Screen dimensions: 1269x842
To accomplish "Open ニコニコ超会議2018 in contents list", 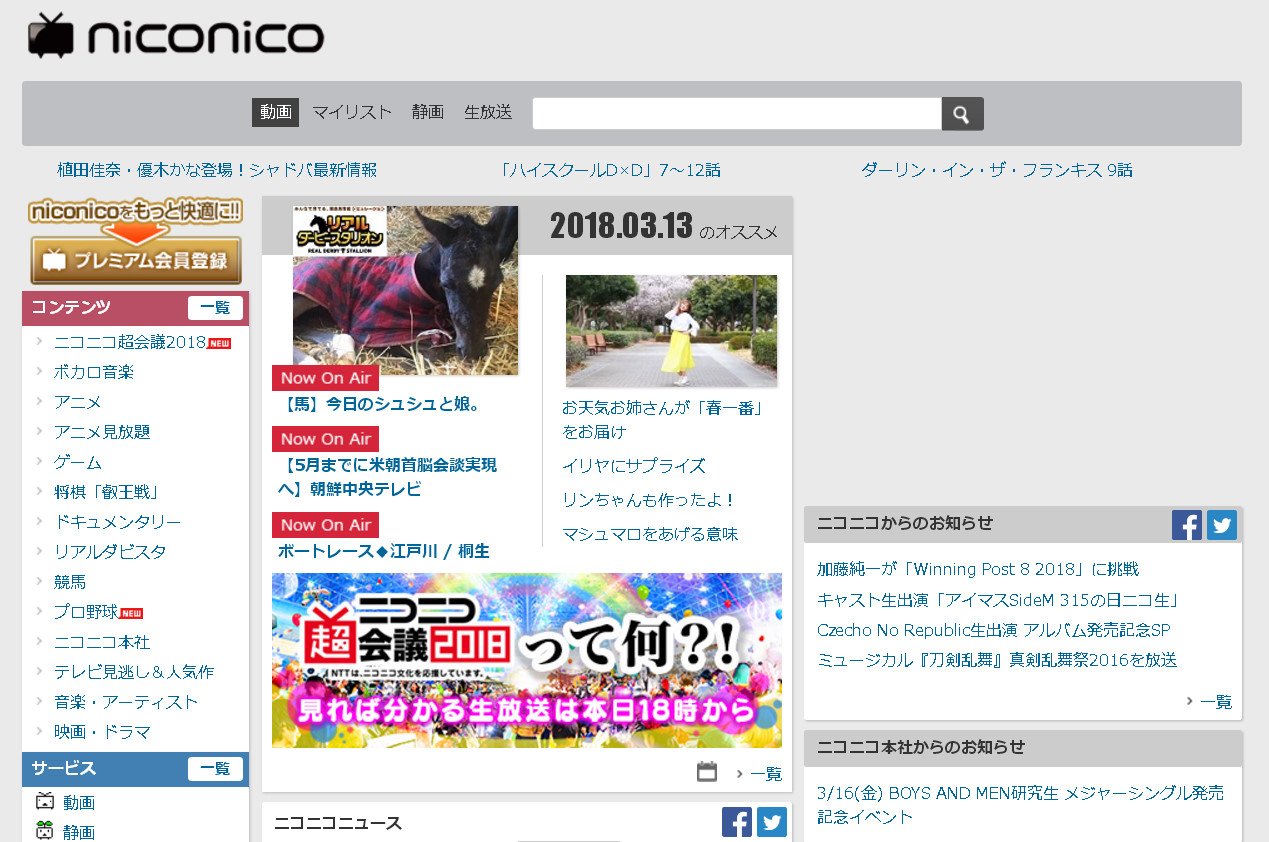I will [x=130, y=342].
